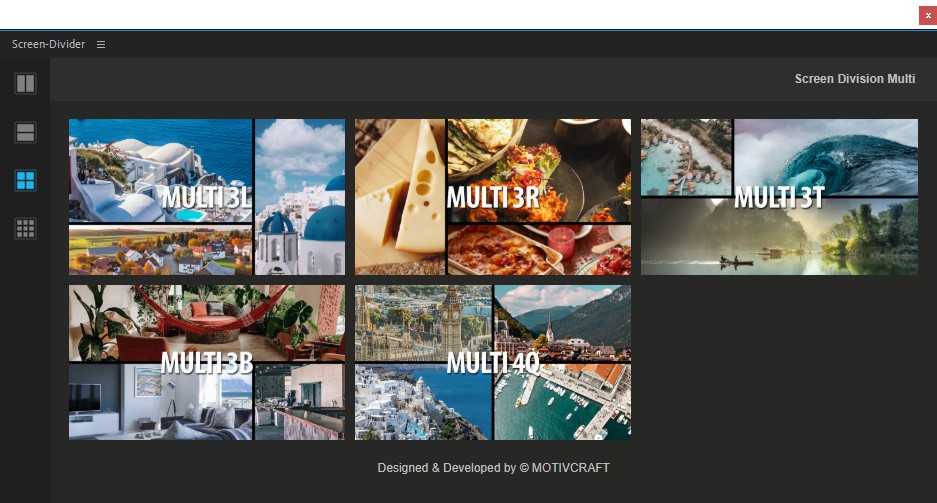Image resolution: width=937 pixels, height=503 pixels.
Task: Select the horizontal two-row split icon
Action: pos(25,132)
